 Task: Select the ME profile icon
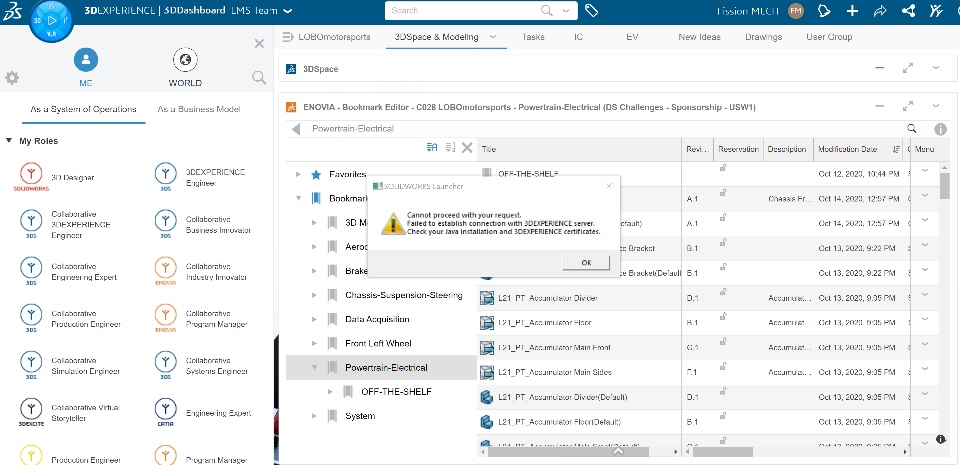click(86, 60)
